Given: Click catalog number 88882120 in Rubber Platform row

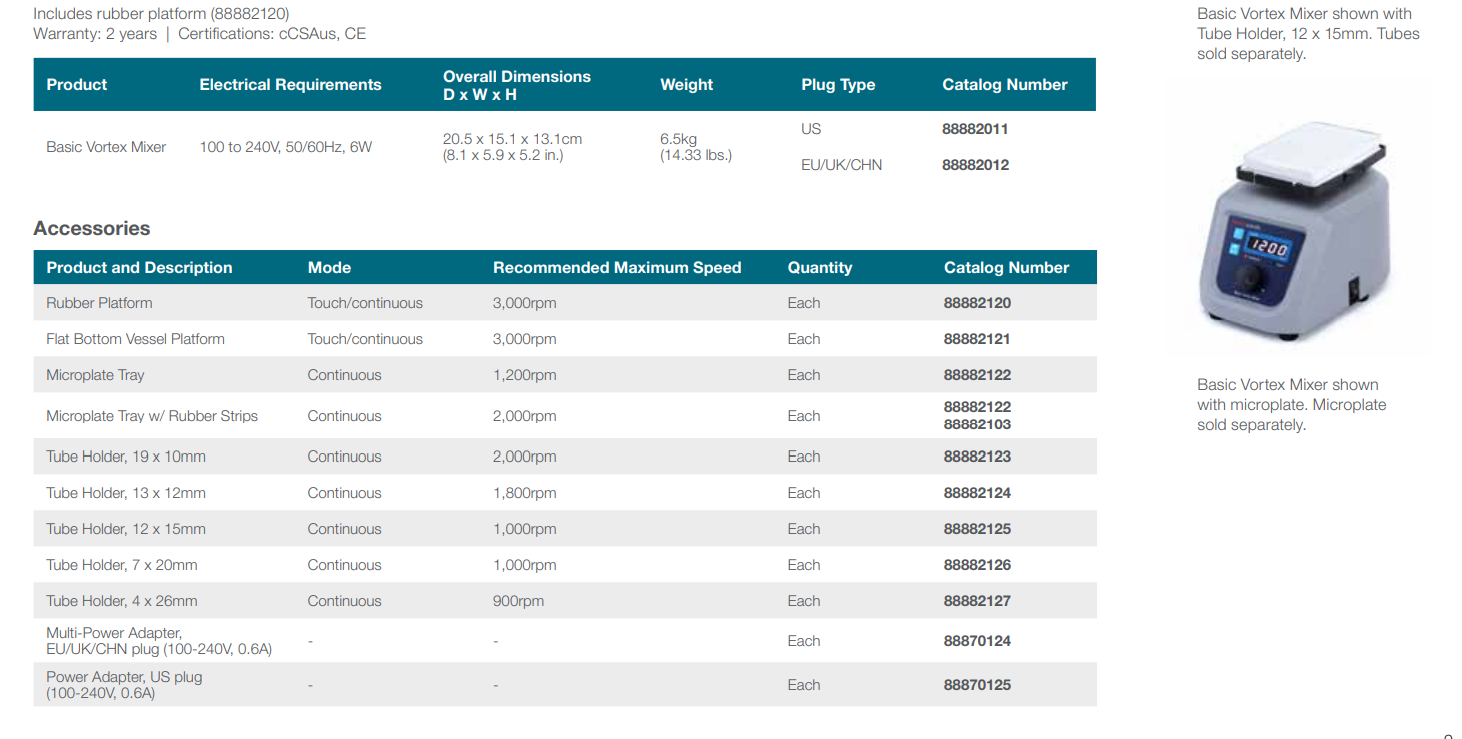Looking at the screenshot, I should [977, 303].
